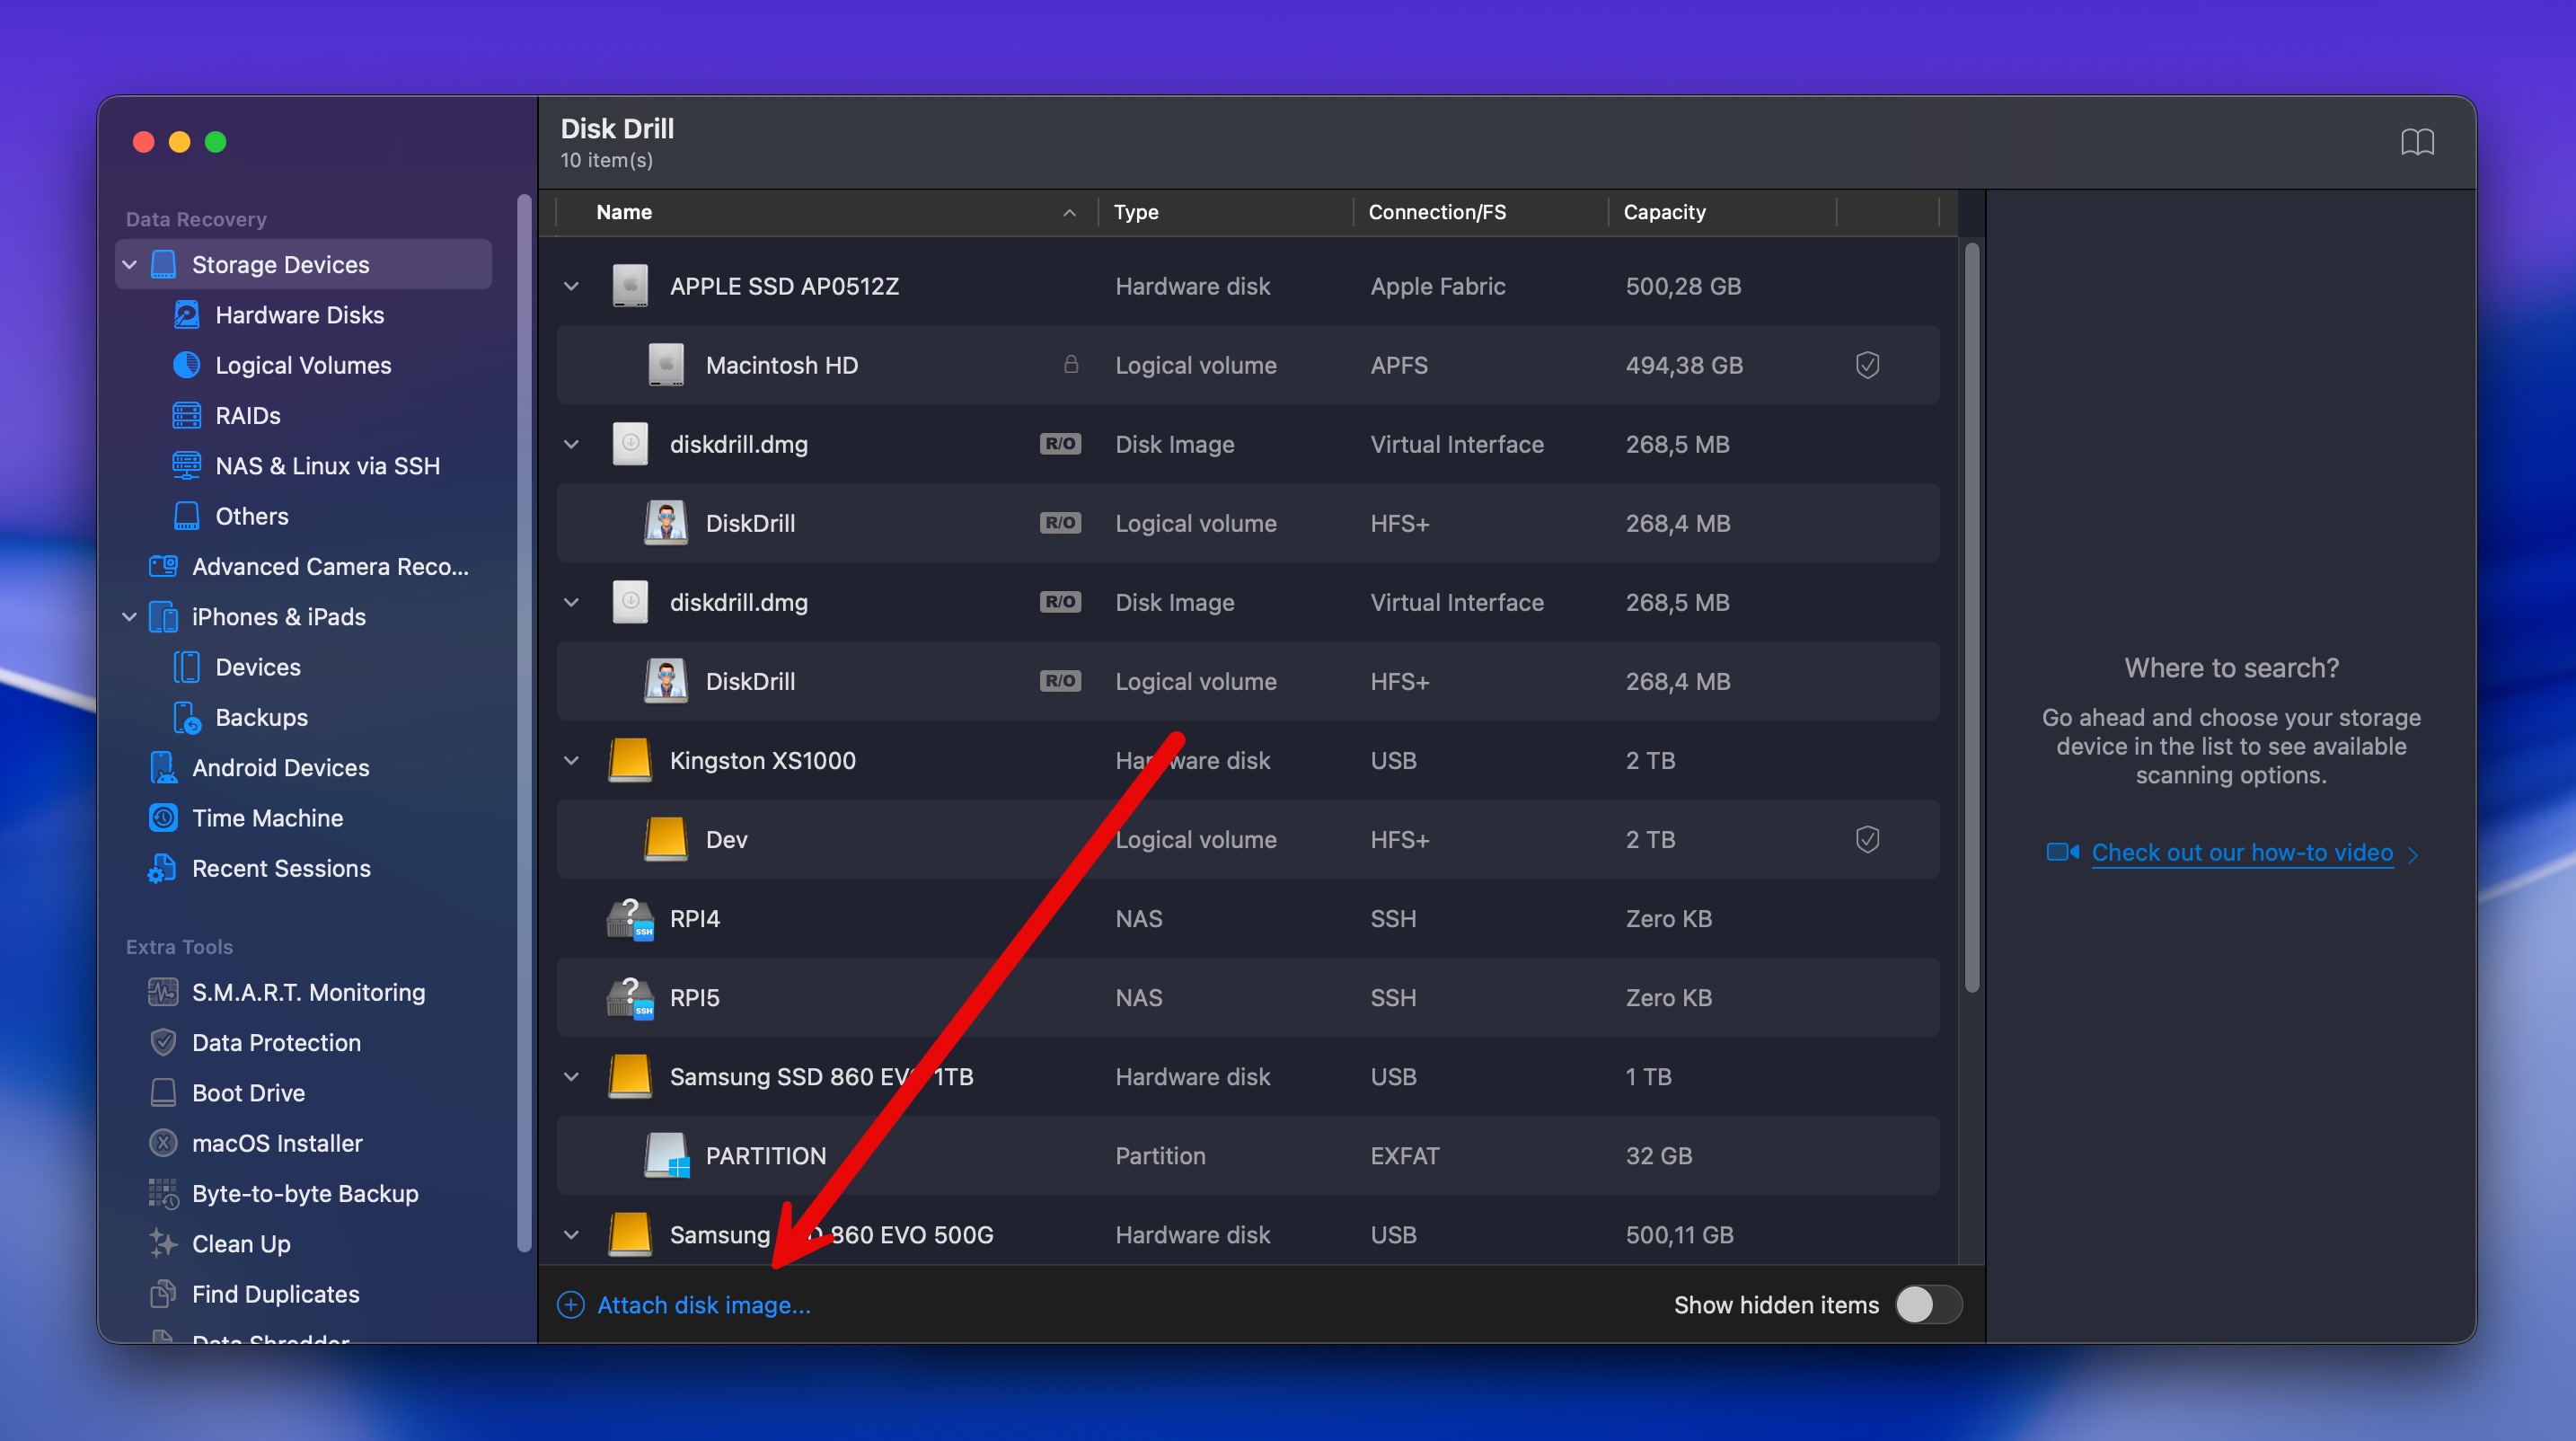This screenshot has height=1441, width=2576.
Task: Click the Attach disk image link
Action: (x=703, y=1305)
